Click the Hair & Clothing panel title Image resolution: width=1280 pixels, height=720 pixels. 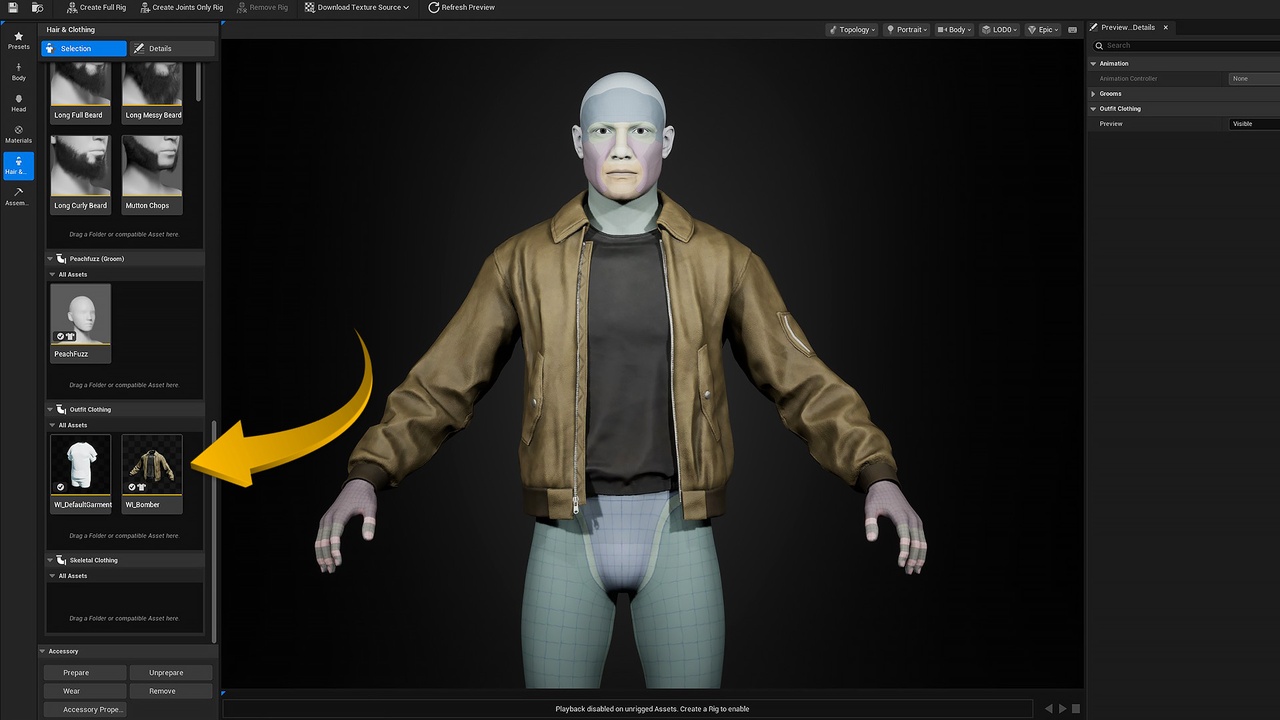point(71,30)
